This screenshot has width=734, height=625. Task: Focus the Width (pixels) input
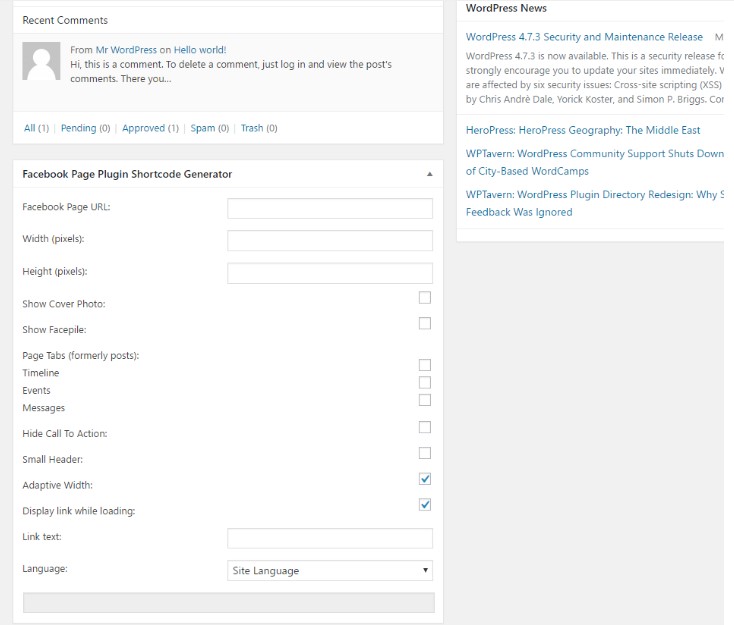coord(330,241)
